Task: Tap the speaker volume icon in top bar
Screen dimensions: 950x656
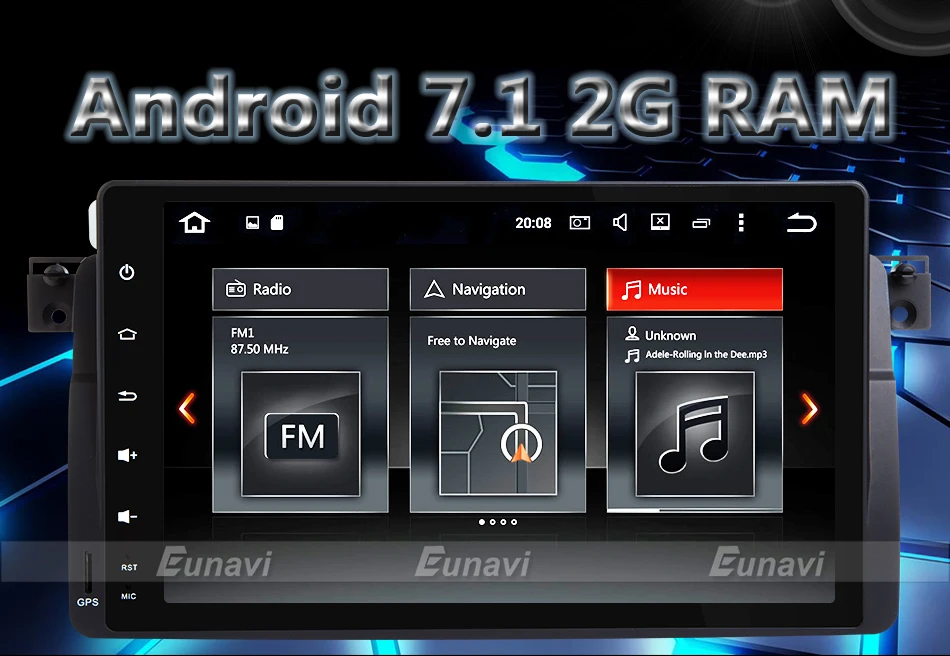Action: click(x=620, y=222)
